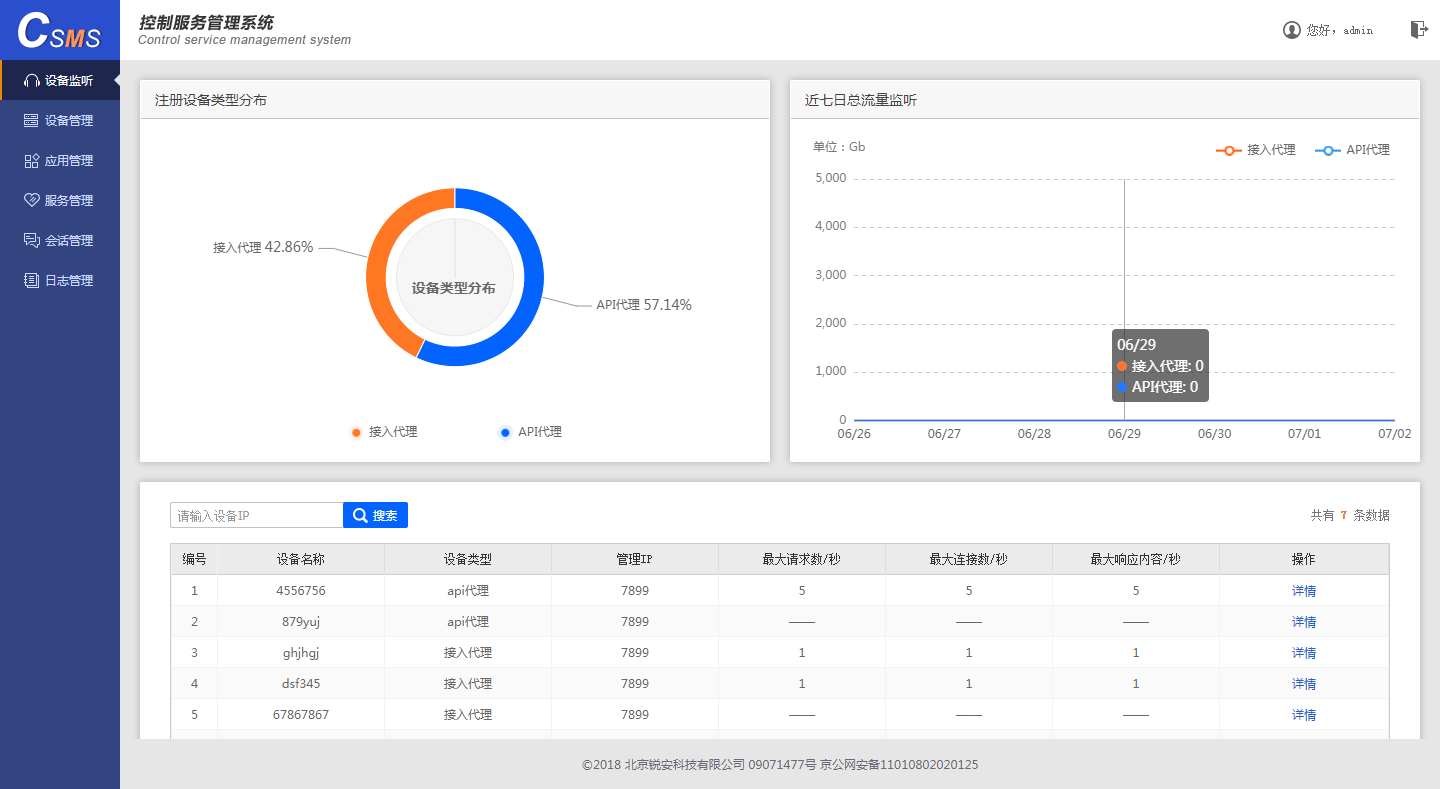Click the 06/26 x-axis label
This screenshot has height=789, width=1440.
pos(854,434)
